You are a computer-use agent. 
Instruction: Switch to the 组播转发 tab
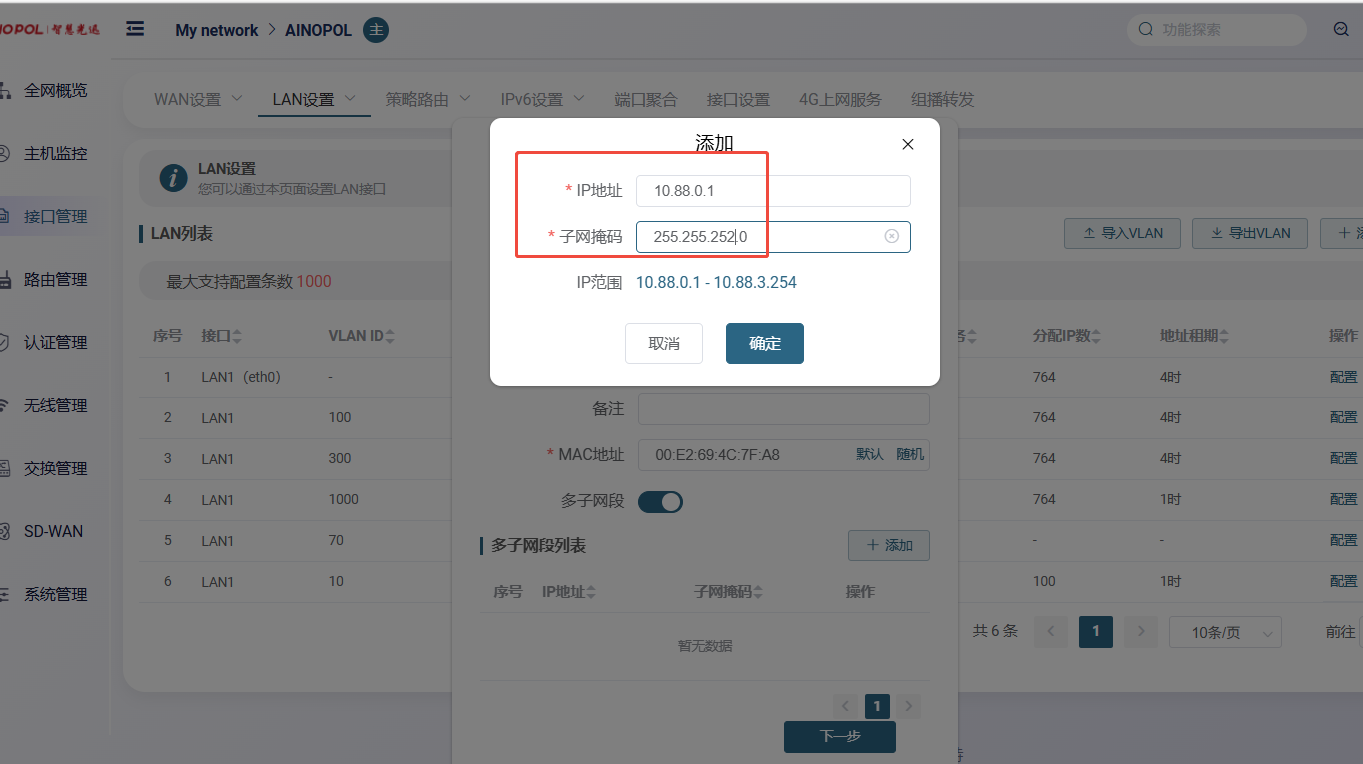click(x=942, y=100)
